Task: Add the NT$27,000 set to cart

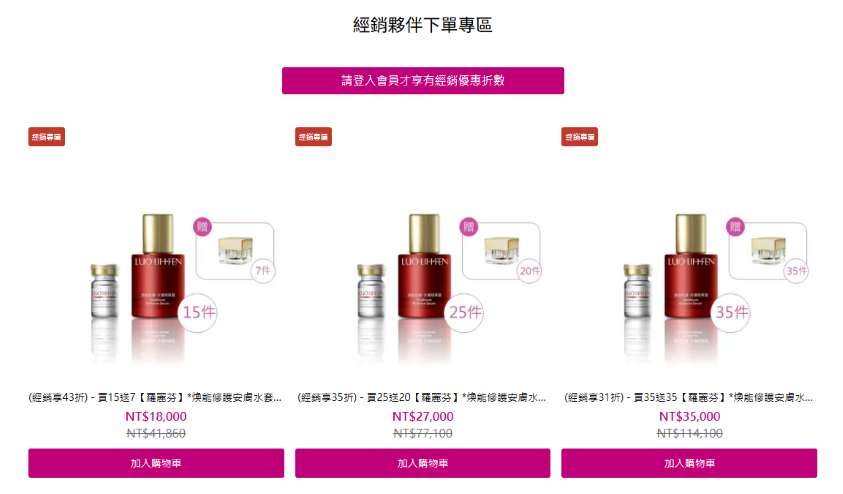Action: tap(423, 463)
